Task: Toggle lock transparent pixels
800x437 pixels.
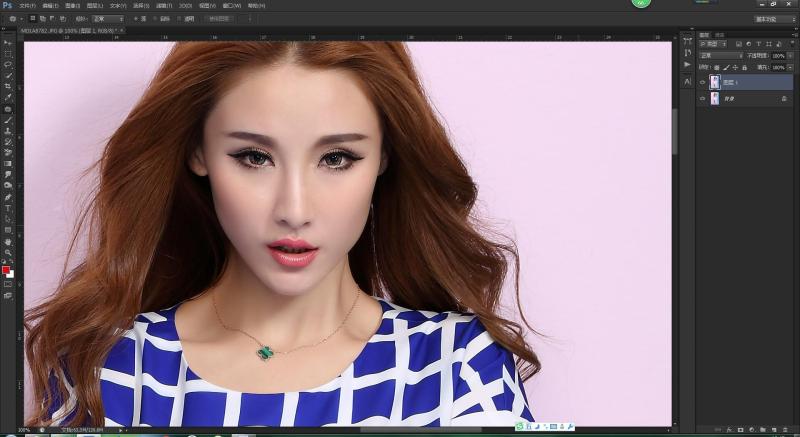Action: coord(717,67)
